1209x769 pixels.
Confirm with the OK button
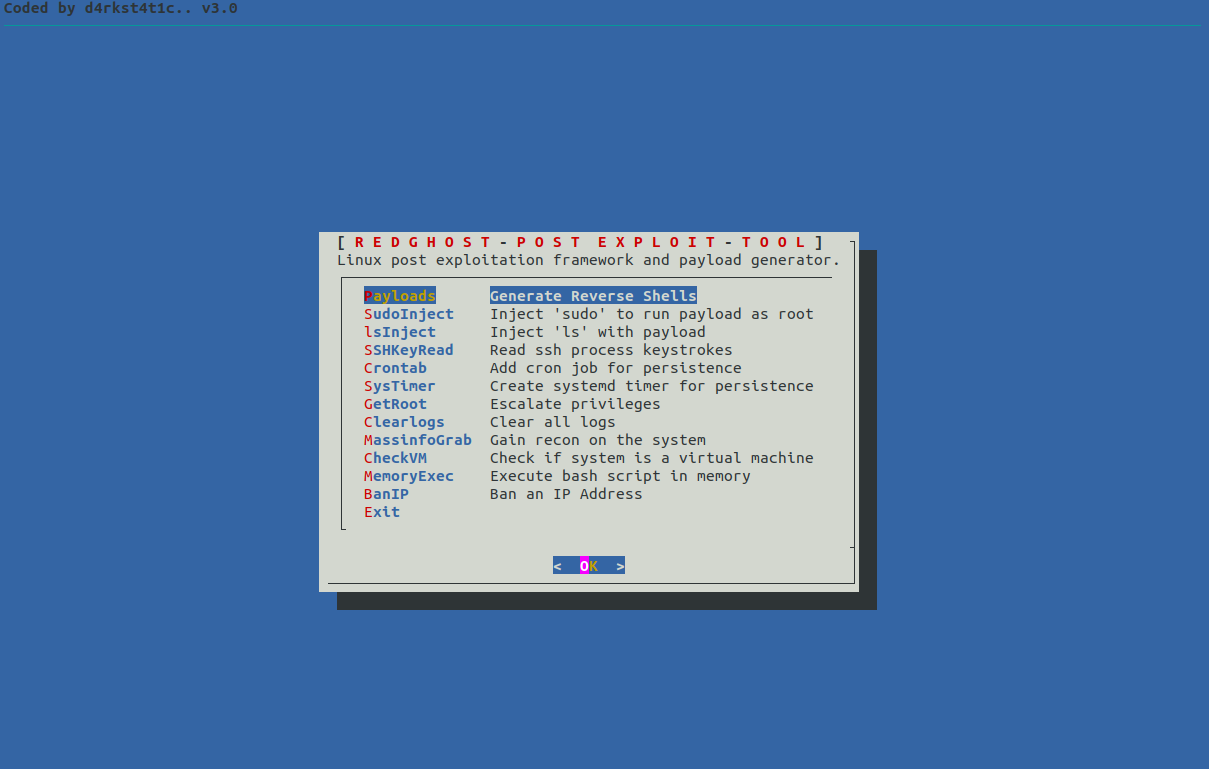(589, 566)
